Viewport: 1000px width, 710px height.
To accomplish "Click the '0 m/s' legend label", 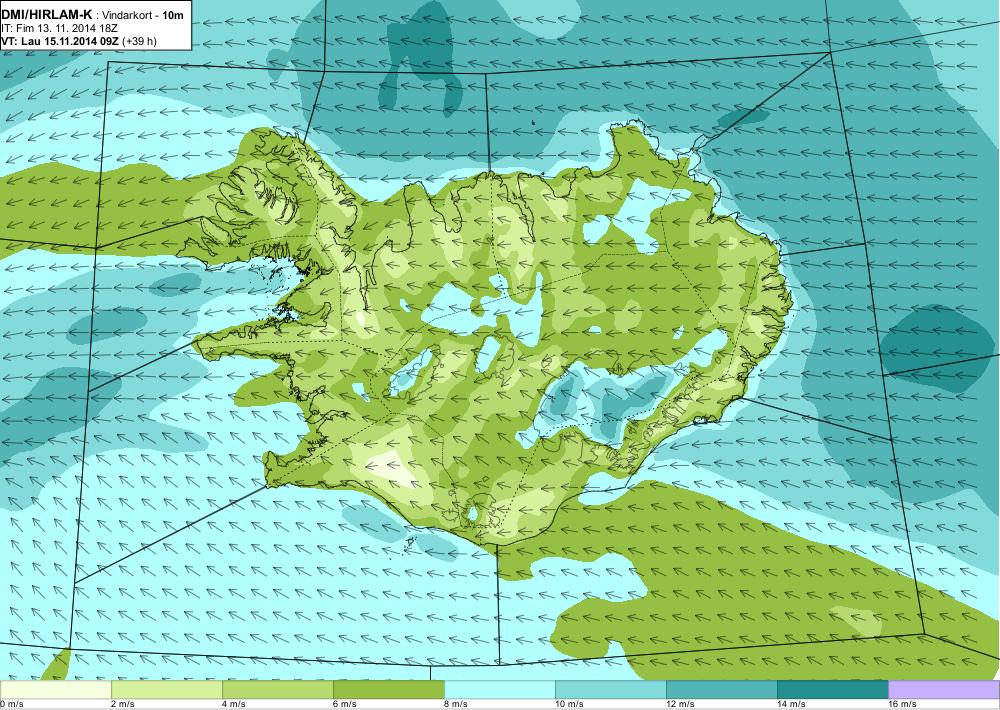I will point(12,704).
